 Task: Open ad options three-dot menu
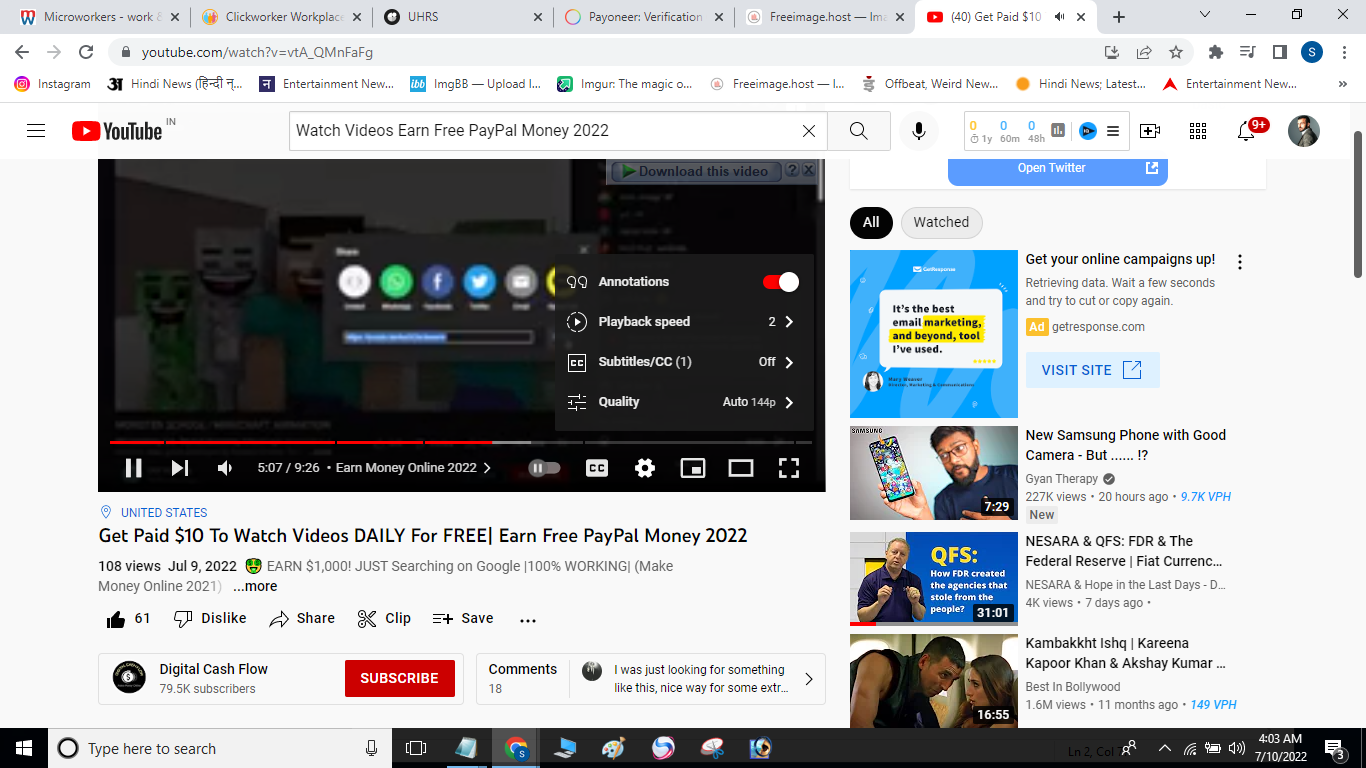(x=1240, y=262)
